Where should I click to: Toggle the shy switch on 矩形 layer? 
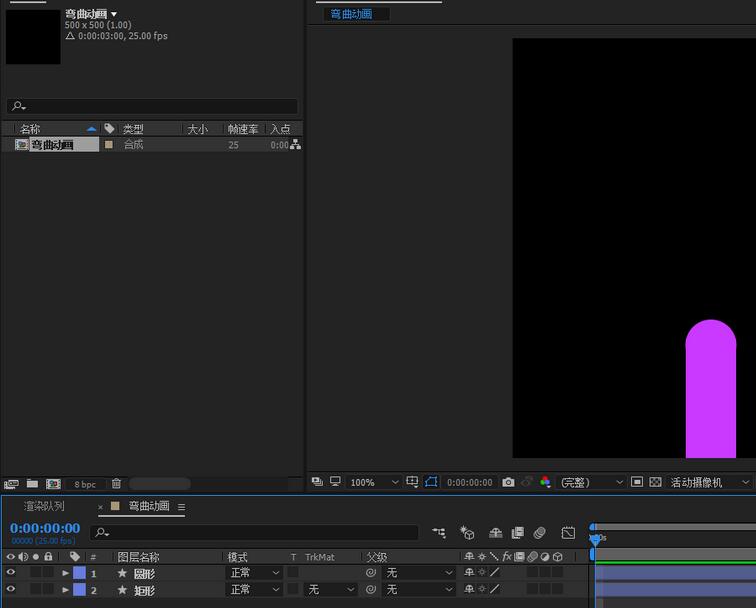469,589
